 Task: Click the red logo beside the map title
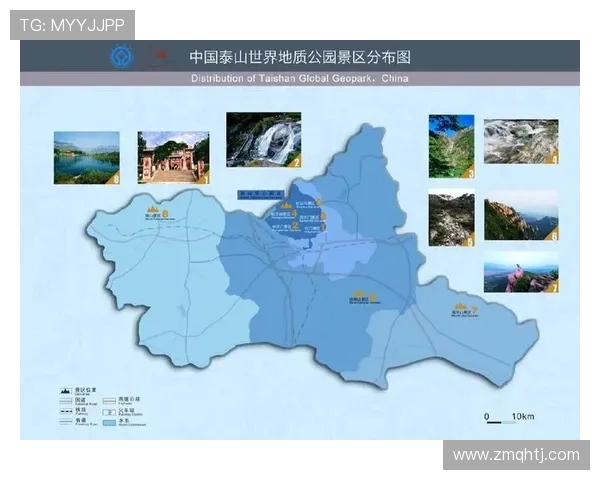point(160,56)
